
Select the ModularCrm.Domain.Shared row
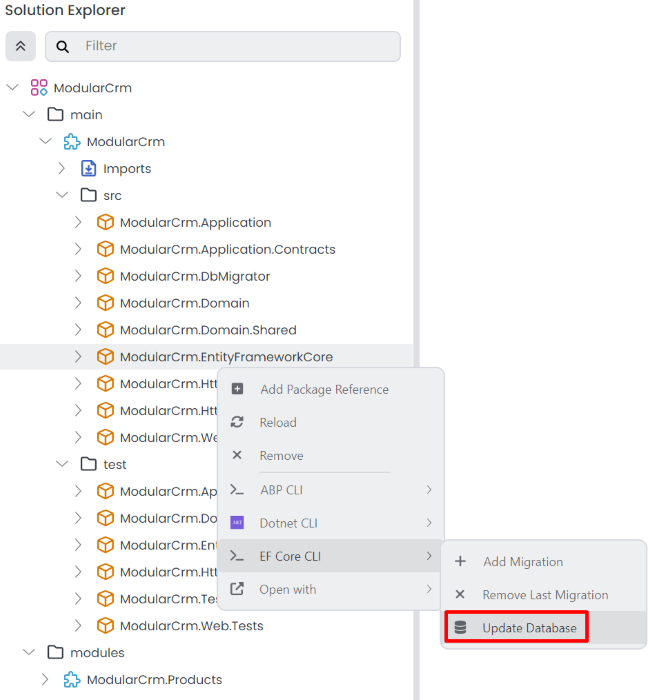(206, 329)
